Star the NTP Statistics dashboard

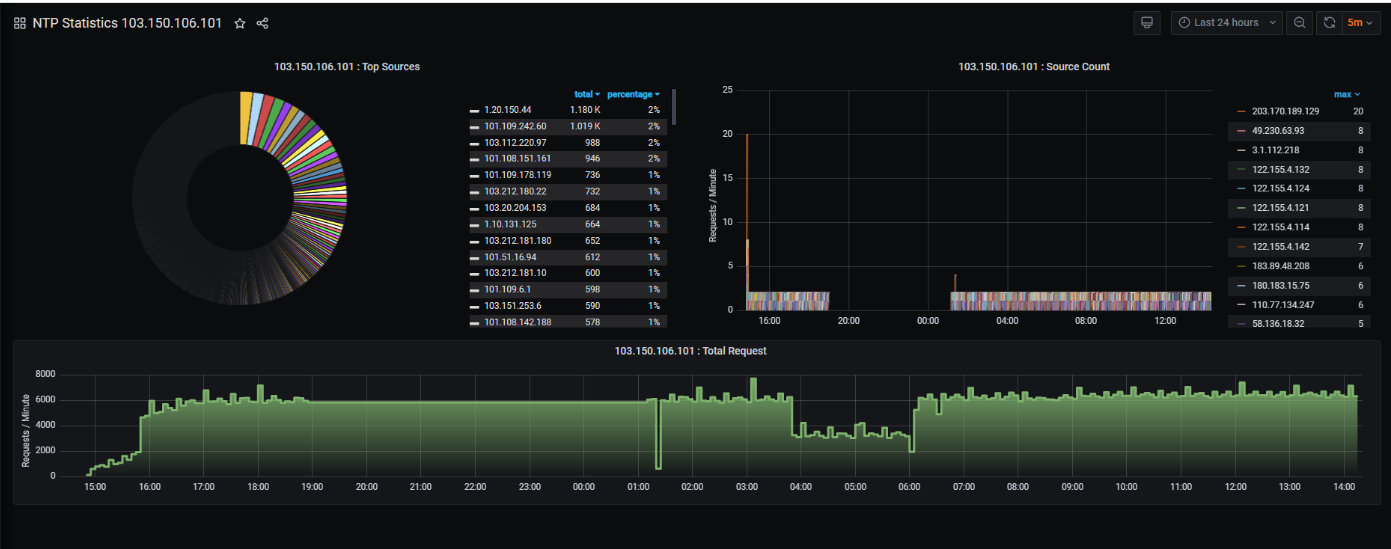pyautogui.click(x=240, y=23)
